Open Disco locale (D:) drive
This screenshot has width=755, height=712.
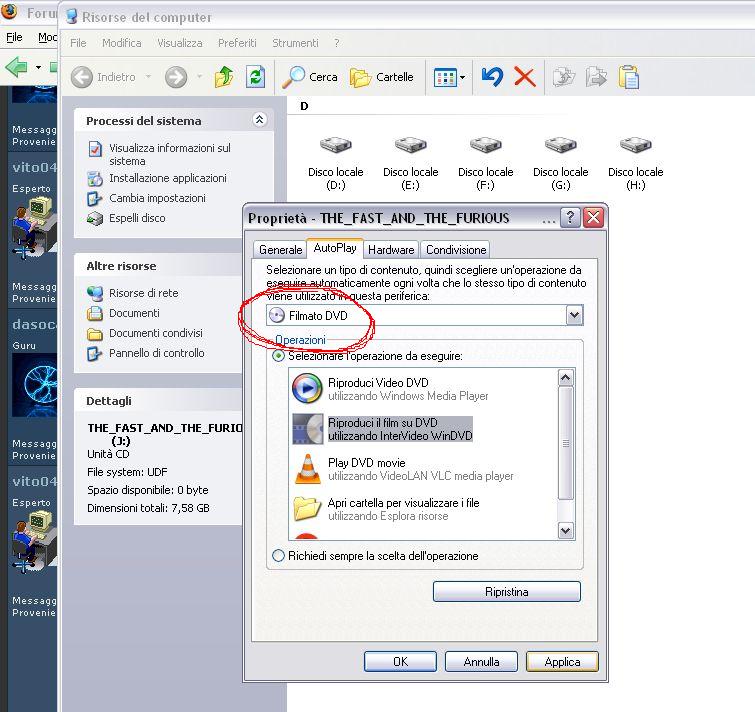click(x=336, y=164)
